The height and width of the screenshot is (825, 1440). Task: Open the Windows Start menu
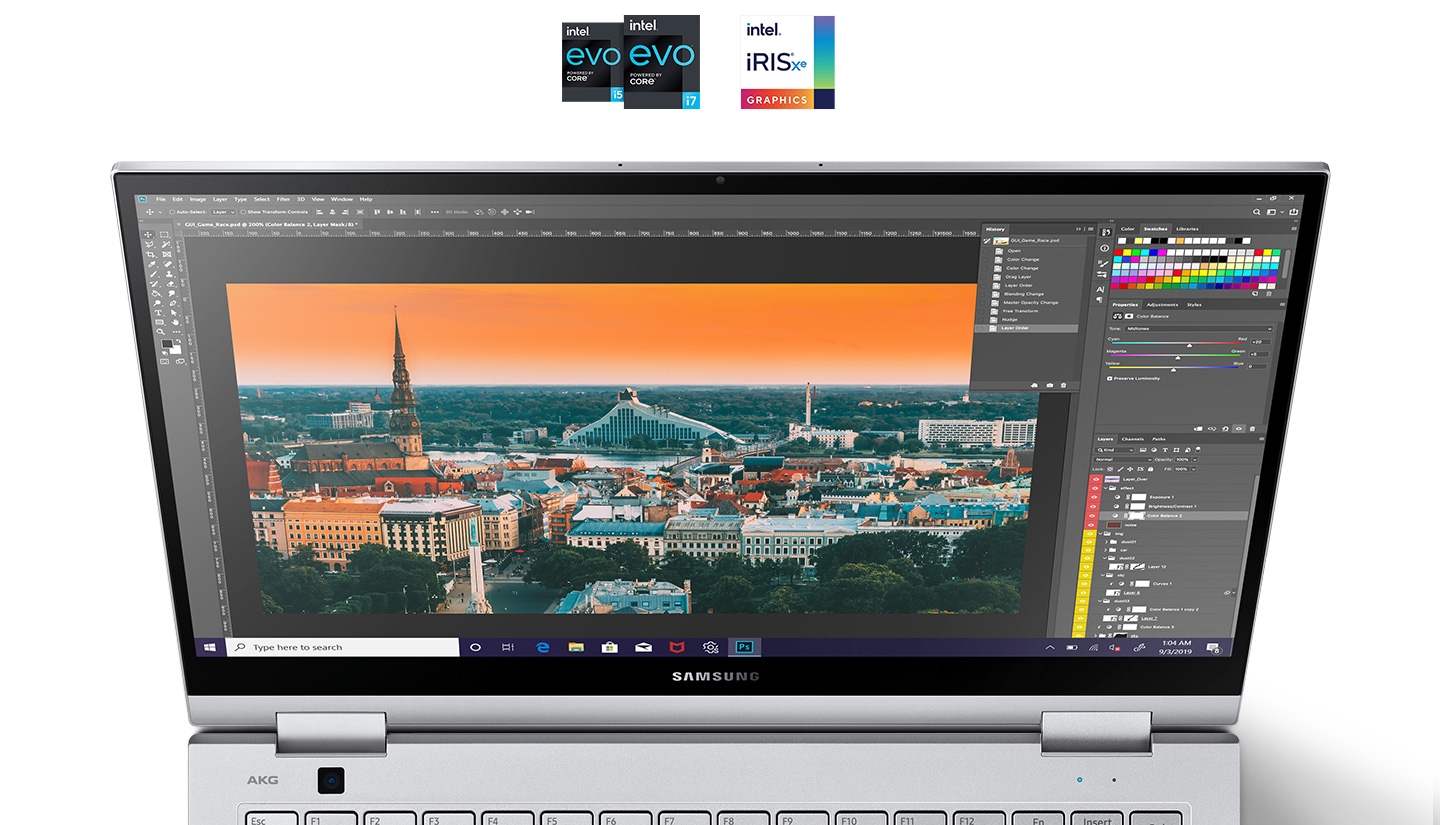click(209, 647)
